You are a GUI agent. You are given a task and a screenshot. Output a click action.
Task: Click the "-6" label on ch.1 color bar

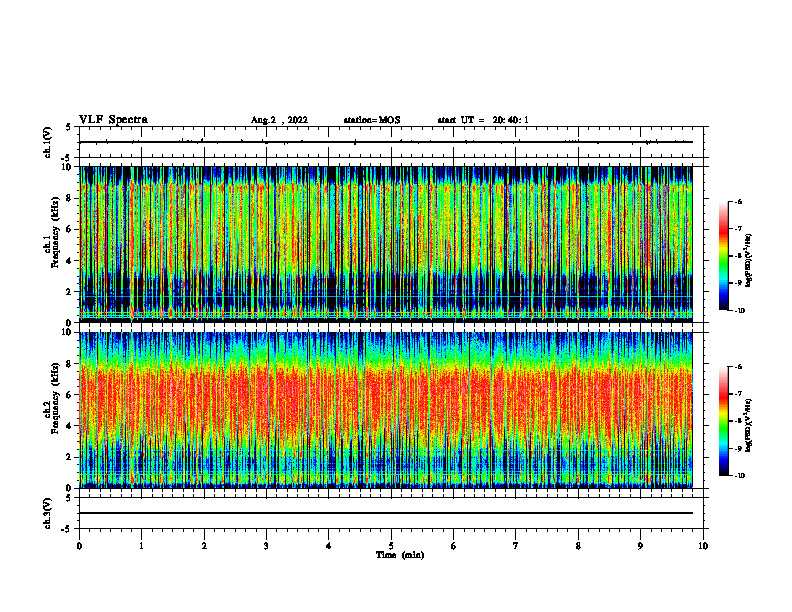(x=738, y=201)
